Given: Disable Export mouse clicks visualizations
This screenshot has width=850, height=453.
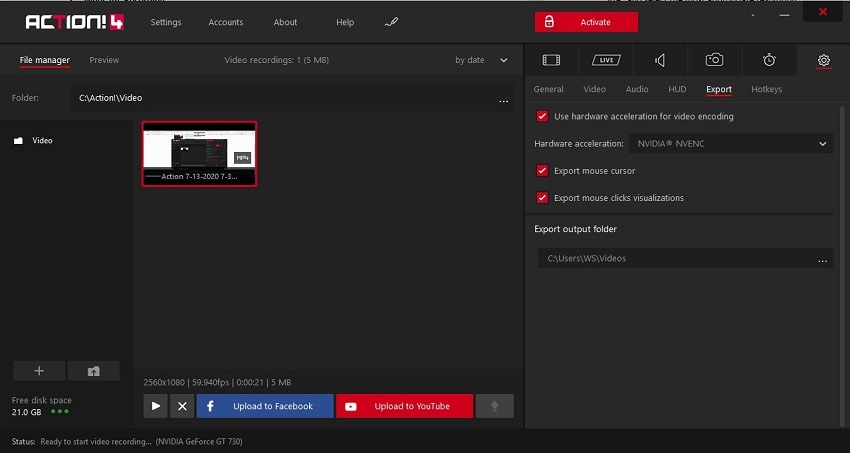Looking at the screenshot, I should click(542, 198).
